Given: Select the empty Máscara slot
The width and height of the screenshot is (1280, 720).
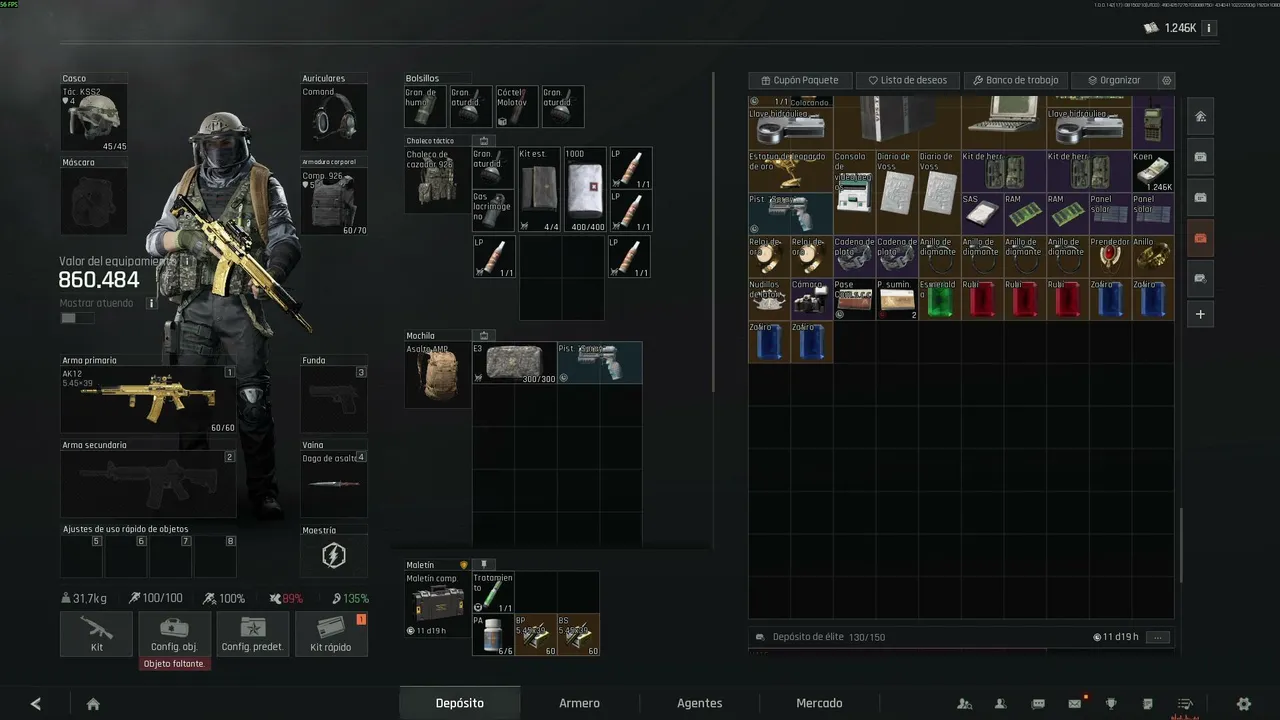Looking at the screenshot, I should pyautogui.click(x=94, y=202).
